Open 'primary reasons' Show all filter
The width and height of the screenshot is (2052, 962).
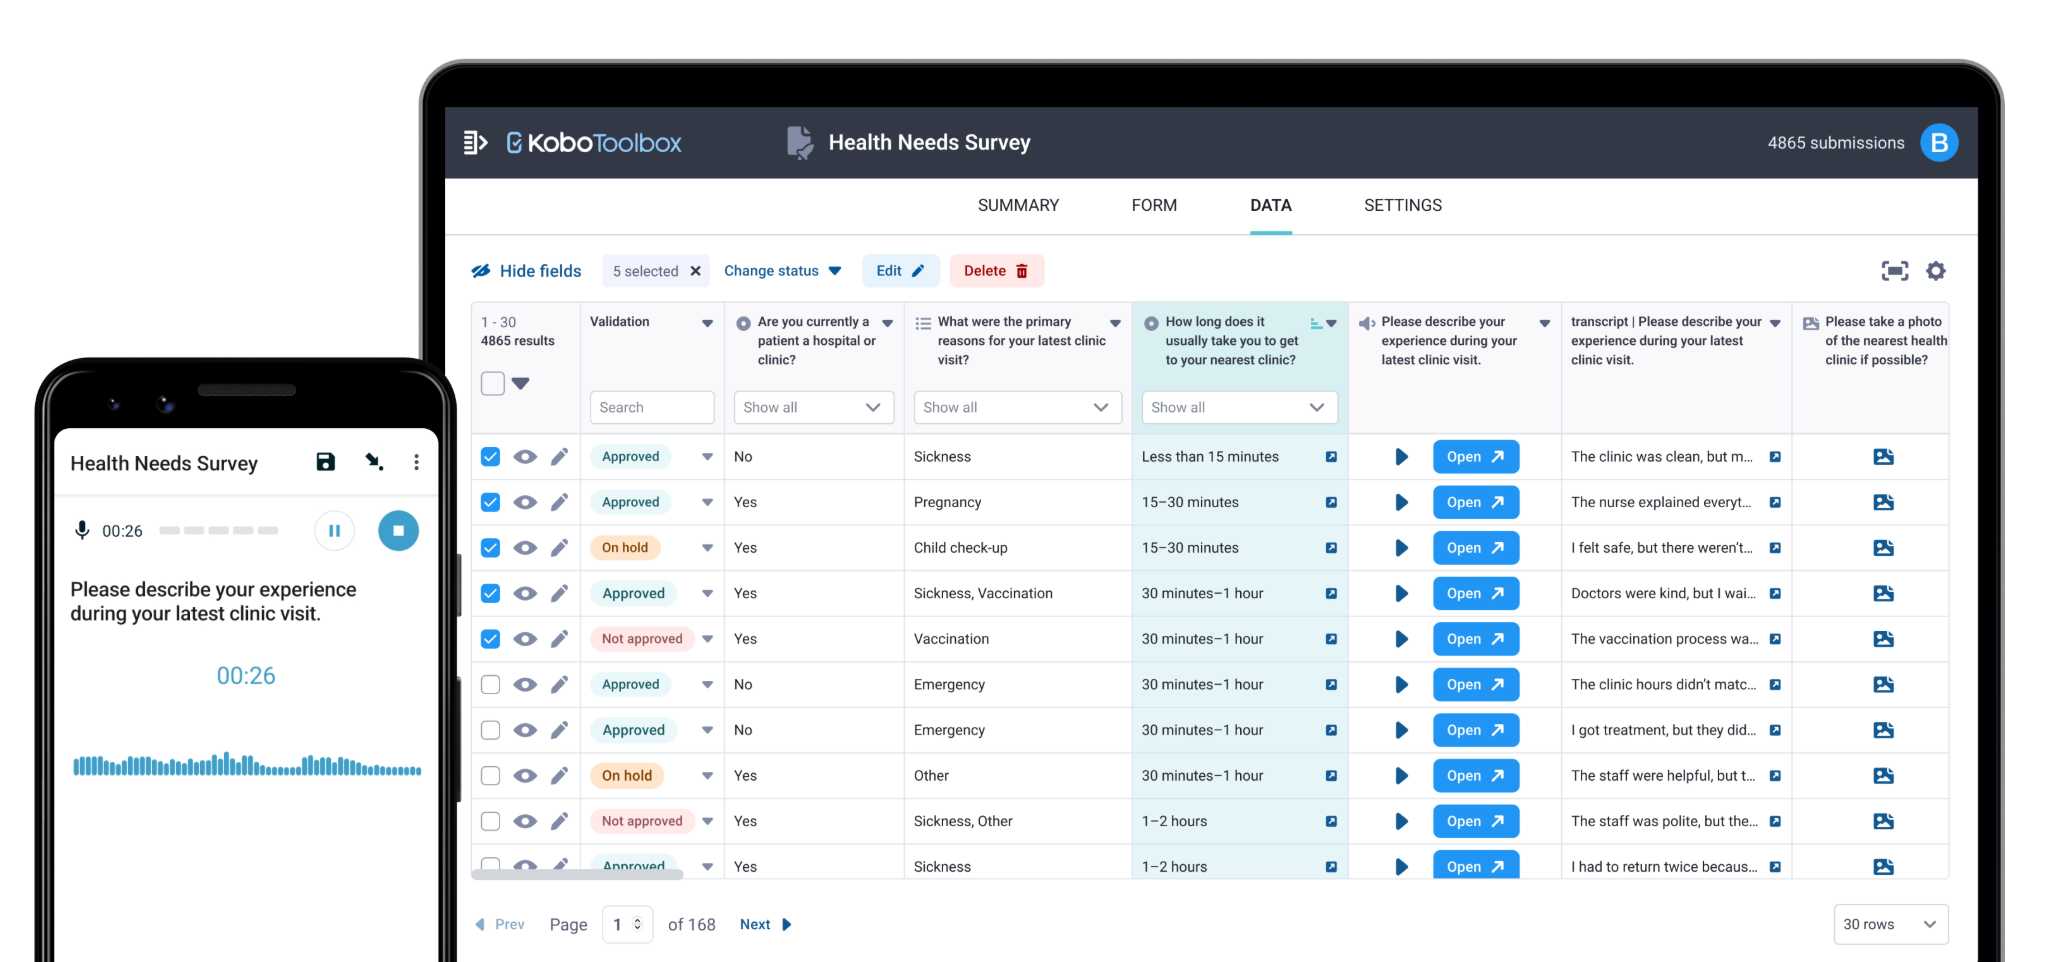[x=1017, y=407]
